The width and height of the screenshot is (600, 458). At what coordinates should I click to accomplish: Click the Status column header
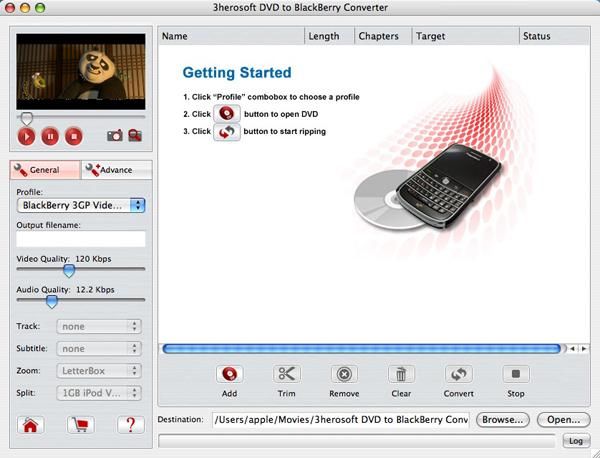click(554, 36)
